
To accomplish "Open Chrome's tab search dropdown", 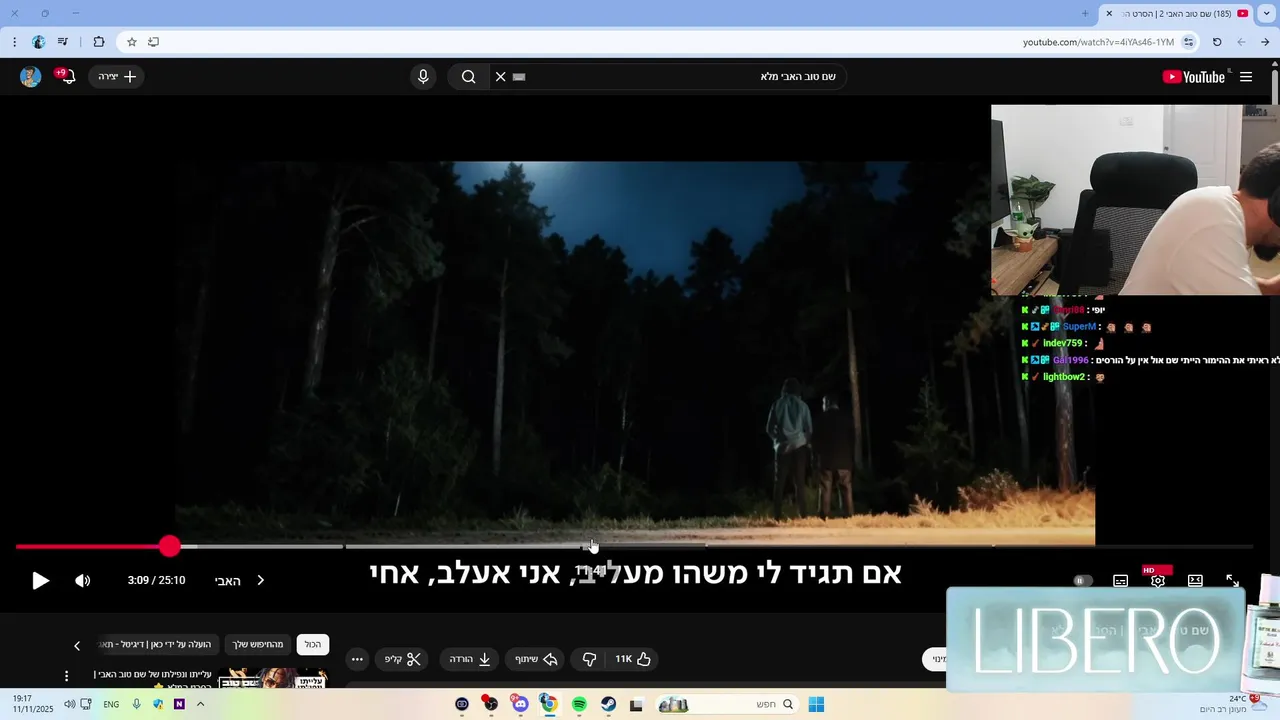I will pos(1268,13).
